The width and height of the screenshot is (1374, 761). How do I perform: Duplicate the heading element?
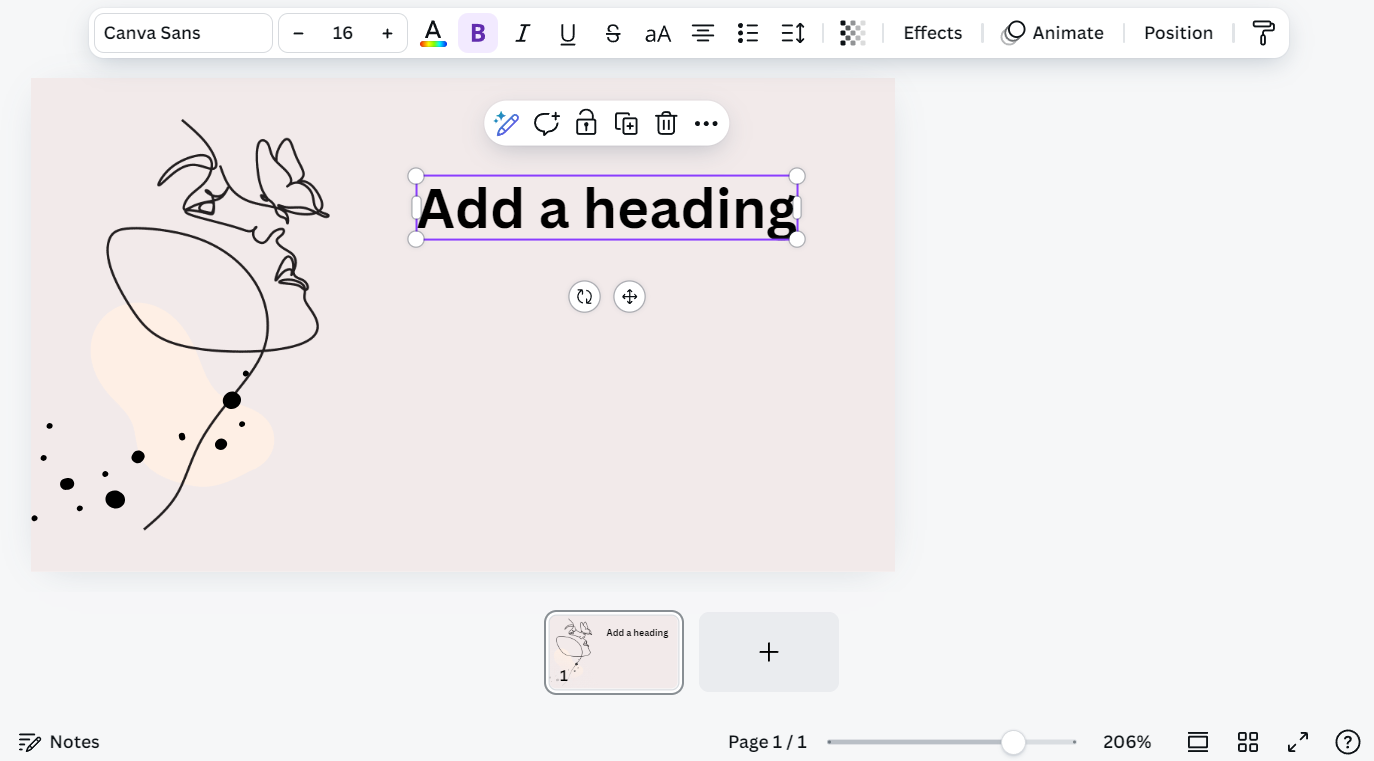pyautogui.click(x=626, y=123)
